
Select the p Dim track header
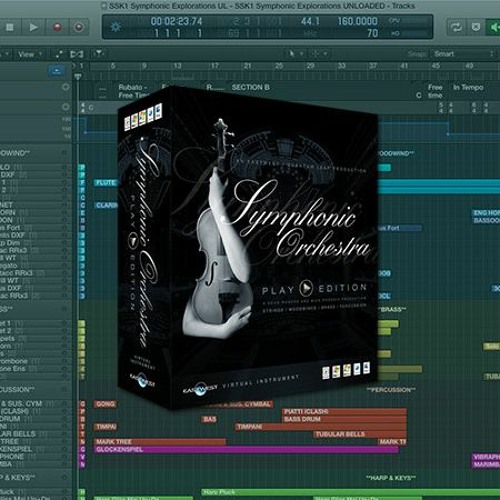pyautogui.click(x=36, y=243)
